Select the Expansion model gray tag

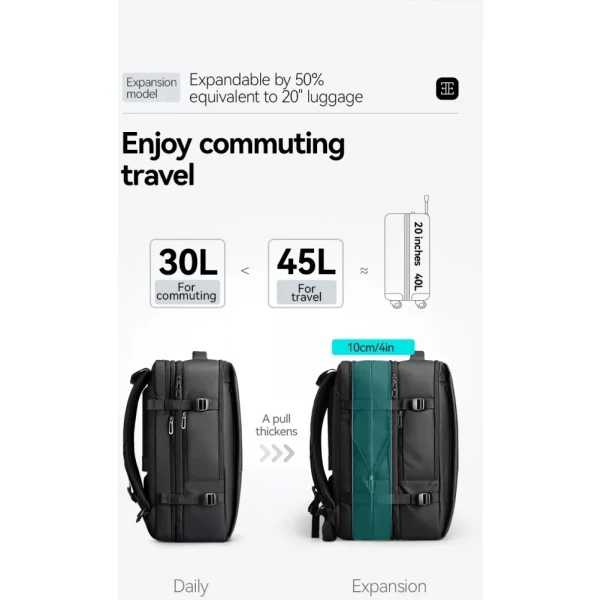(151, 88)
